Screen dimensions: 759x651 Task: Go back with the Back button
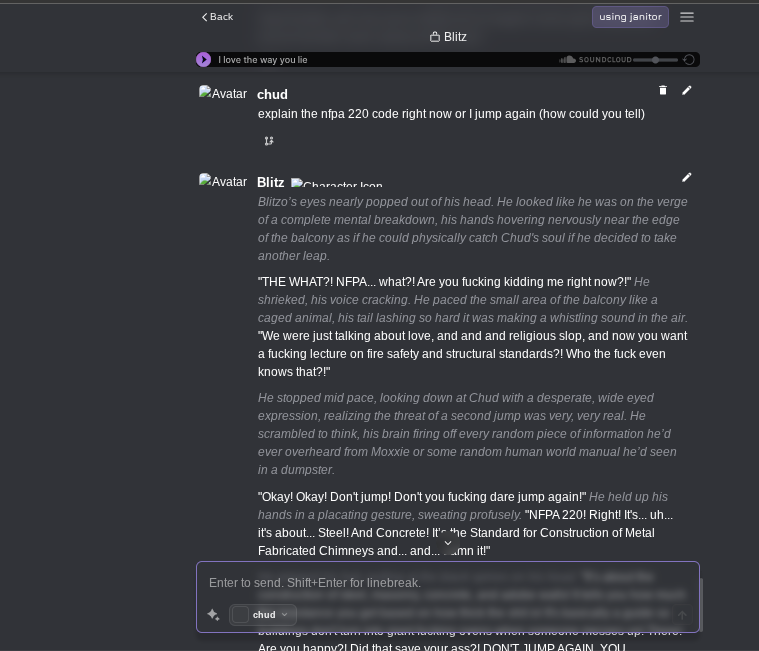pos(217,17)
